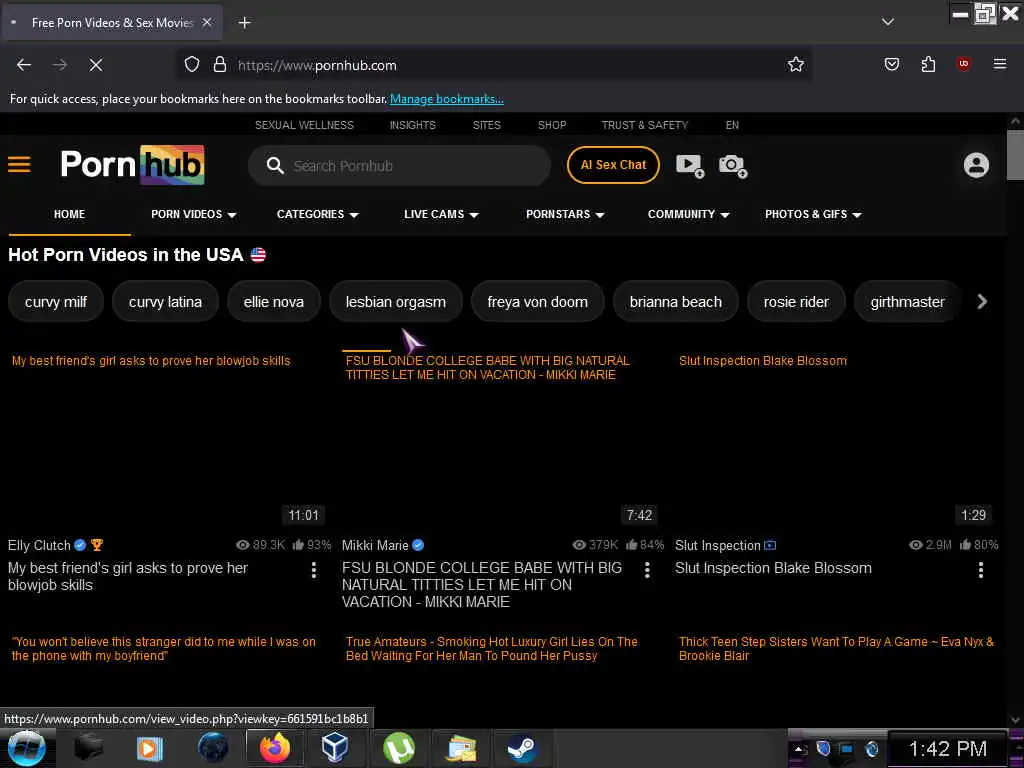Screen dimensions: 1024x768
Task: Click the magnifier search icon
Action: click(275, 165)
